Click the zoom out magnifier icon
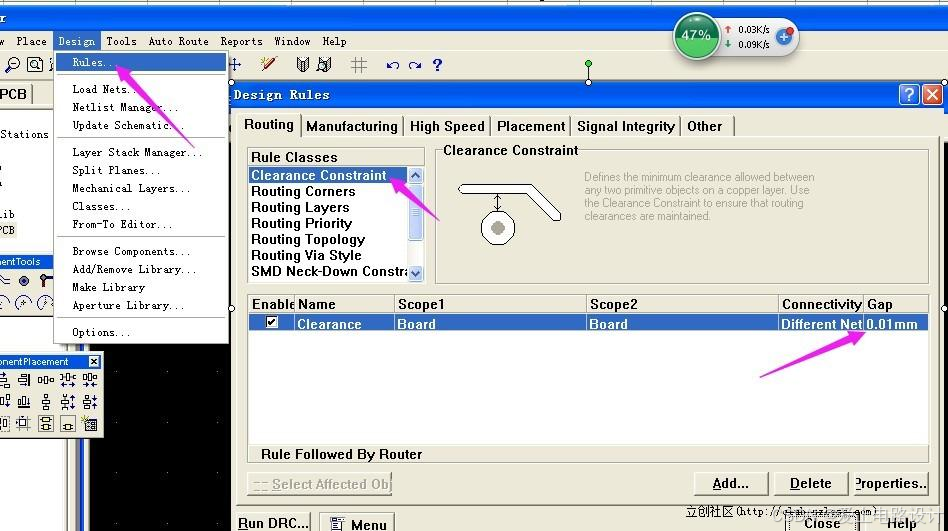Image resolution: width=948 pixels, height=531 pixels. point(12,64)
